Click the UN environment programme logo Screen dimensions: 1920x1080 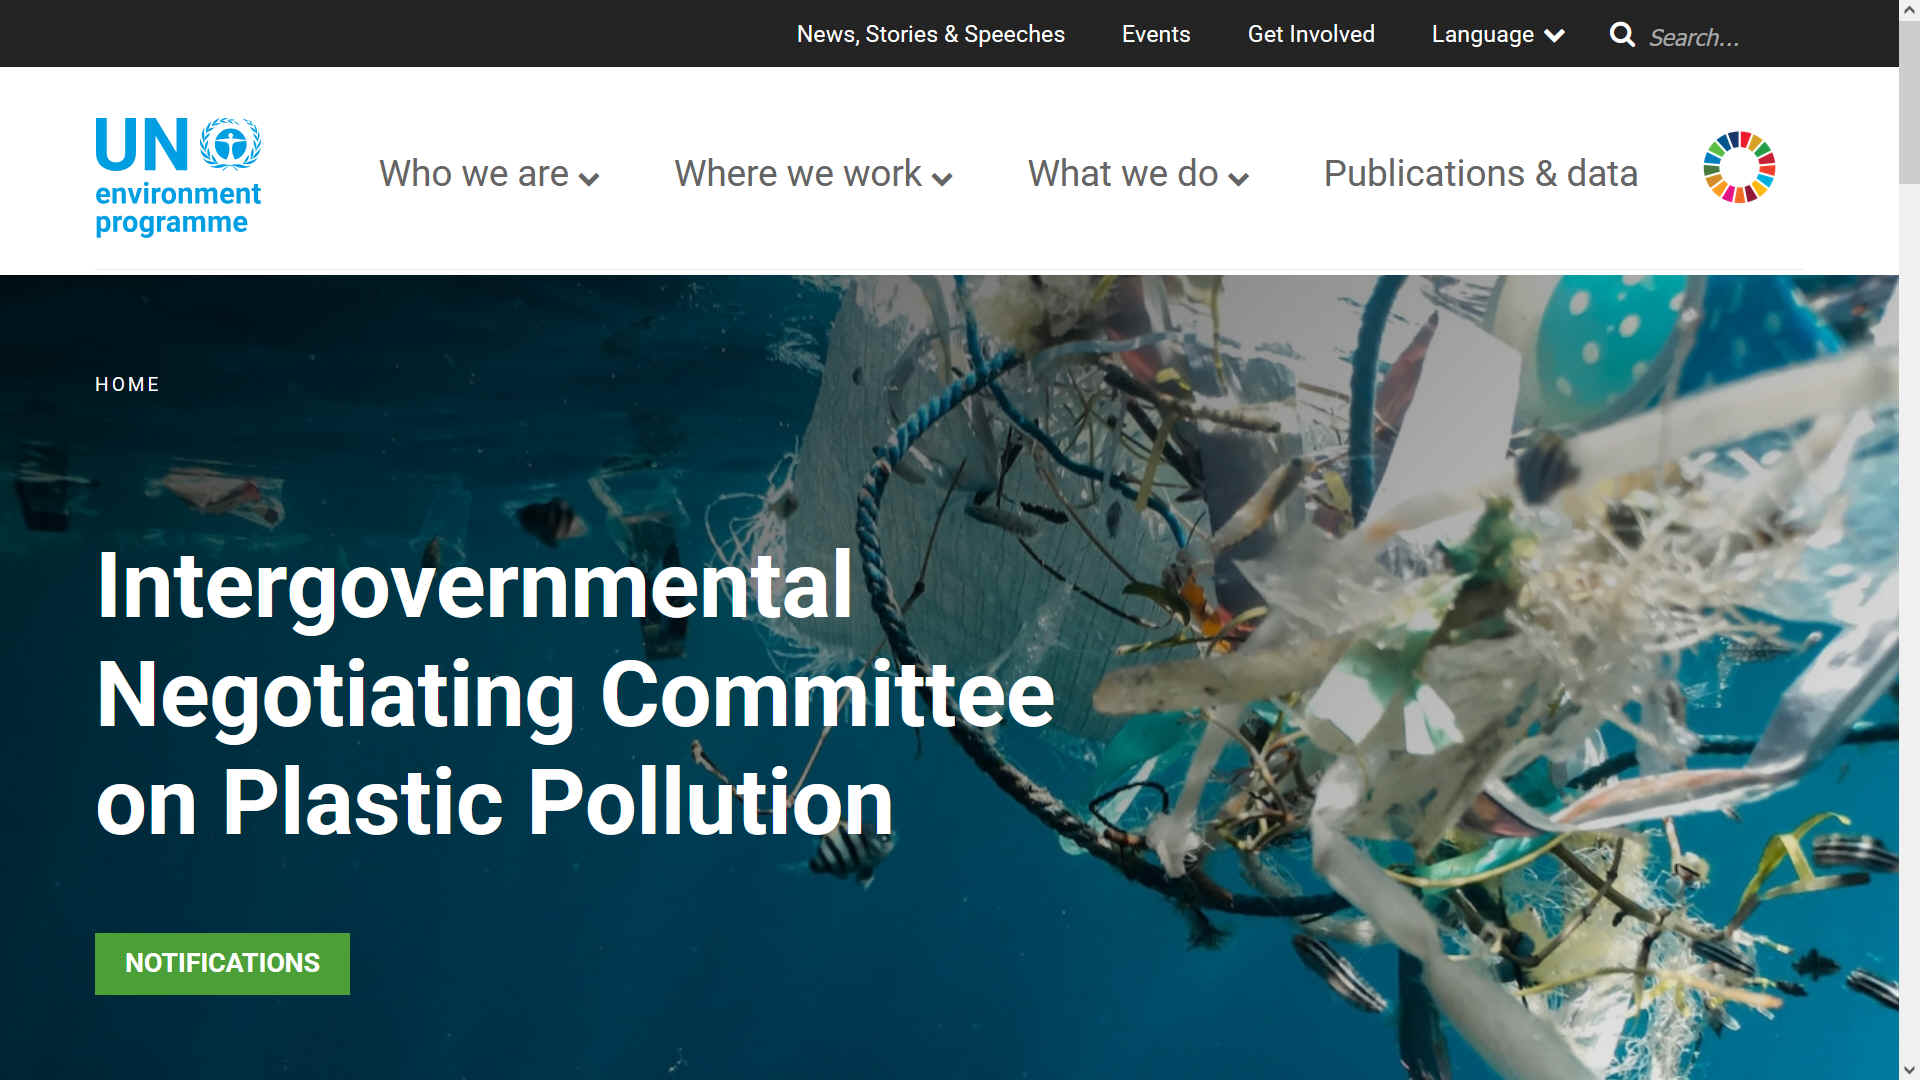click(x=178, y=176)
